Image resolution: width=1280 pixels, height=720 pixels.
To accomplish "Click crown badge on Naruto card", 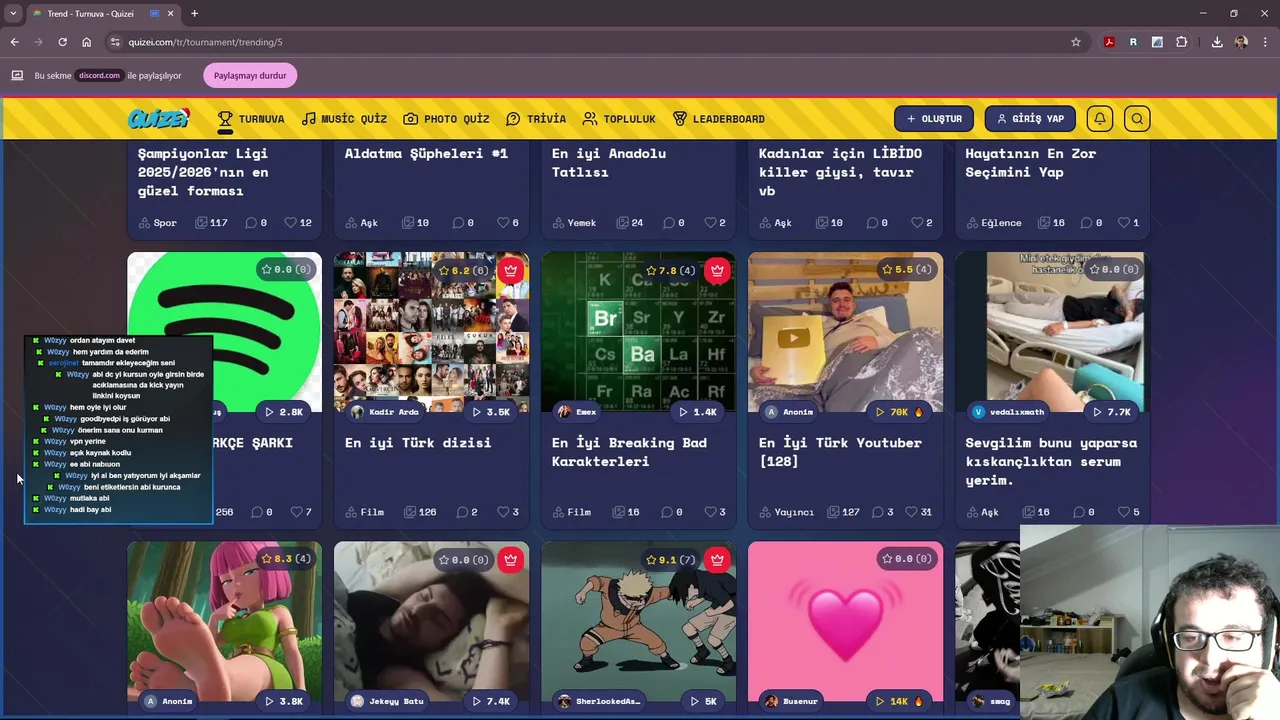I will click(x=717, y=559).
